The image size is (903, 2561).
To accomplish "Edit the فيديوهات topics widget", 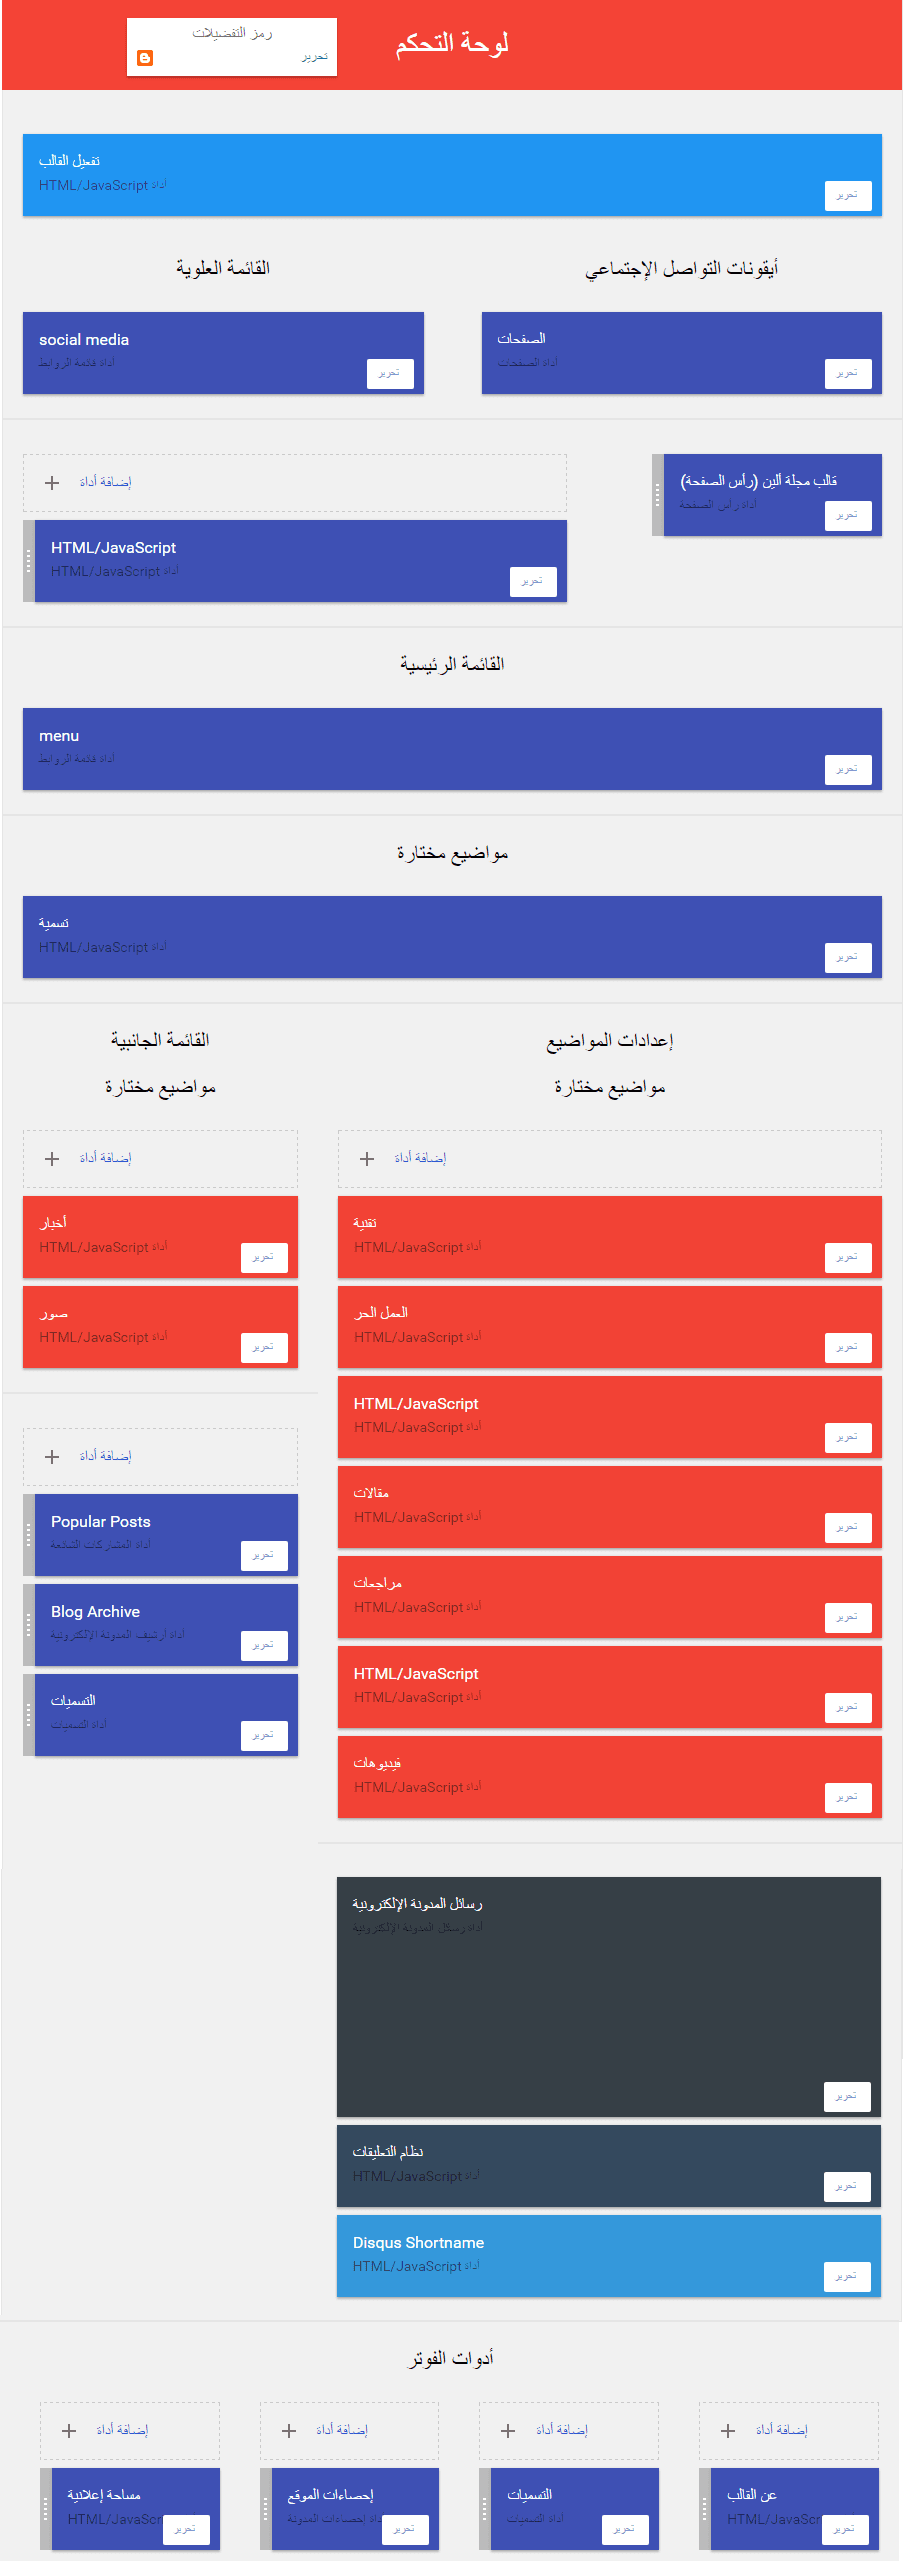I will pyautogui.click(x=847, y=1797).
